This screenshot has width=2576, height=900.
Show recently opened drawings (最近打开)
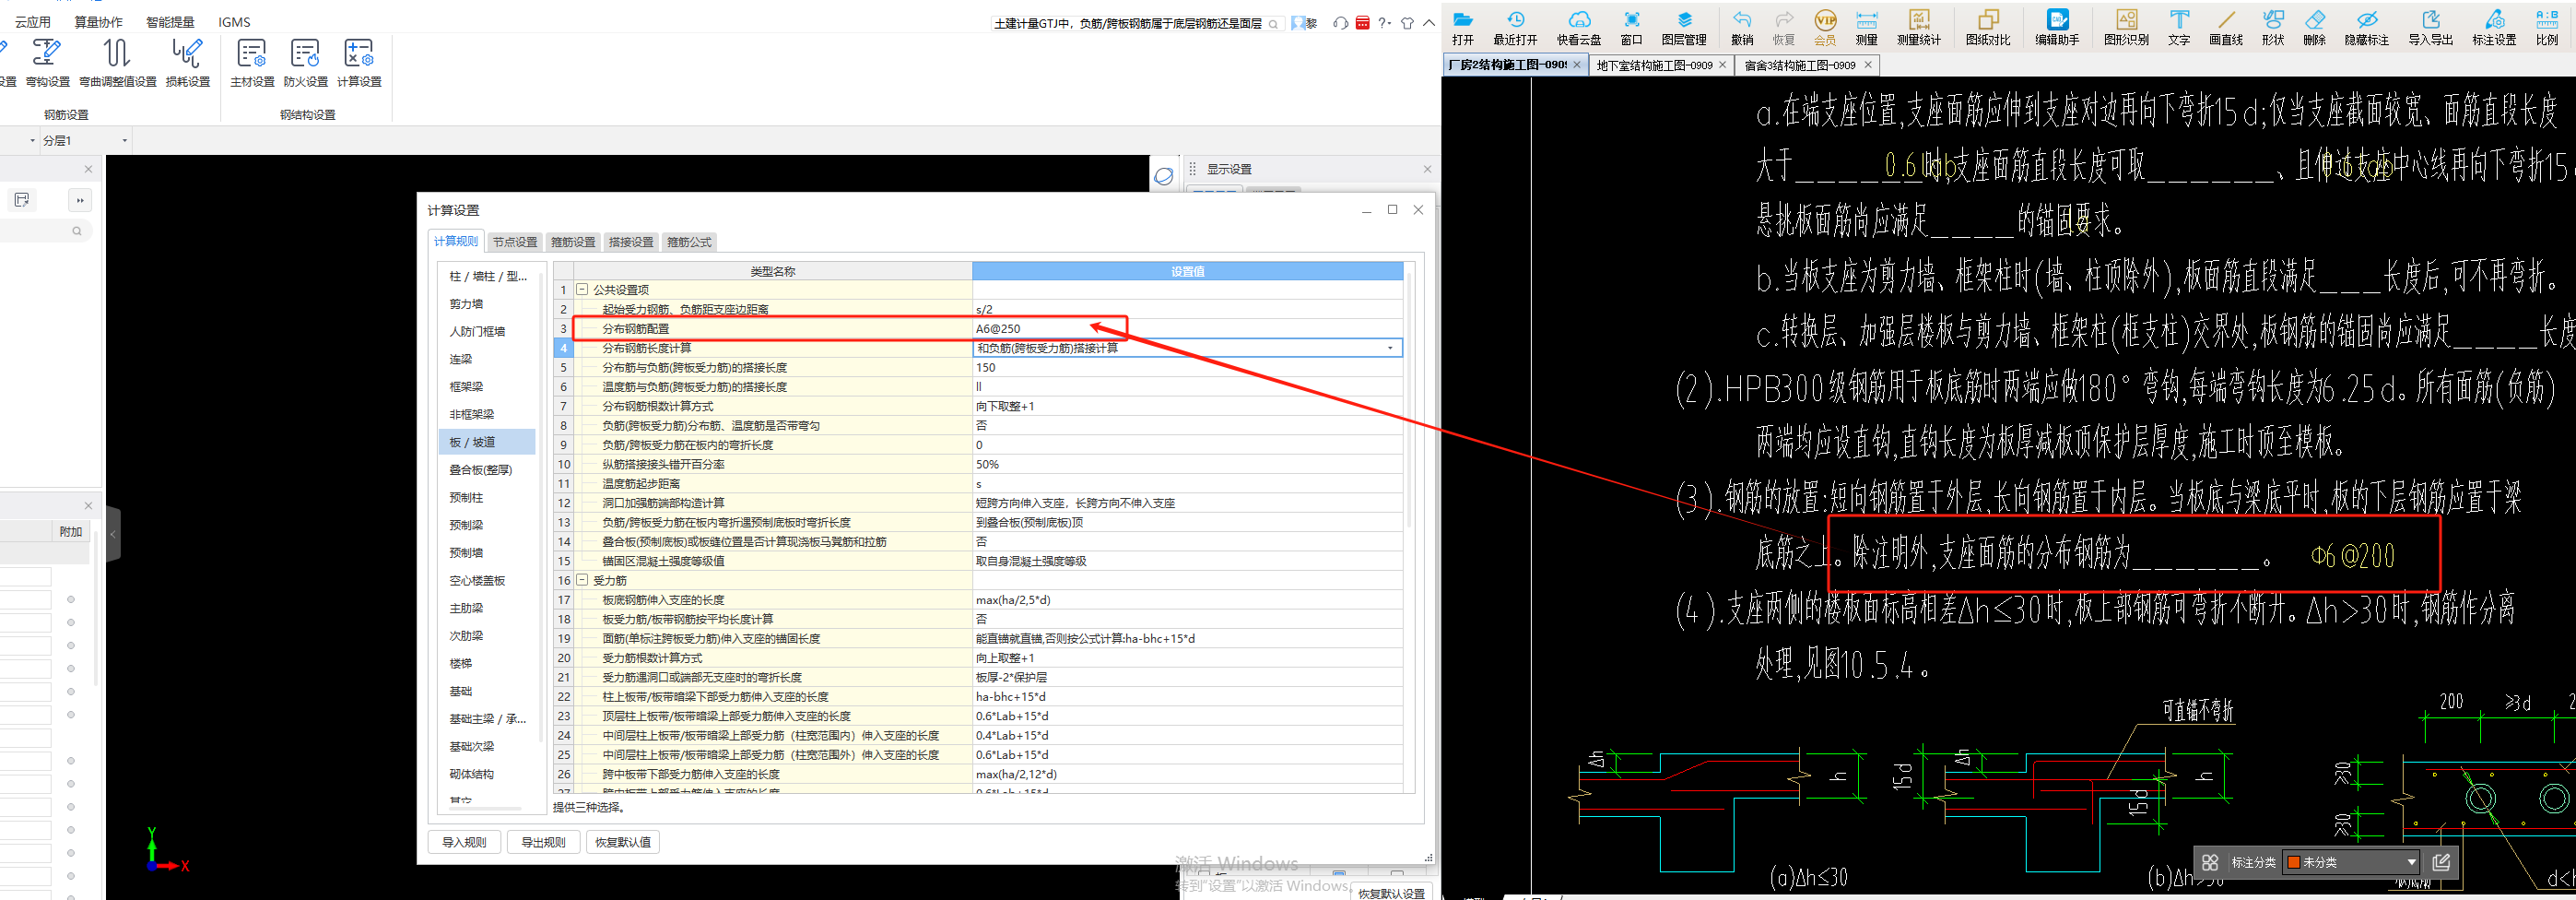(x=1515, y=27)
